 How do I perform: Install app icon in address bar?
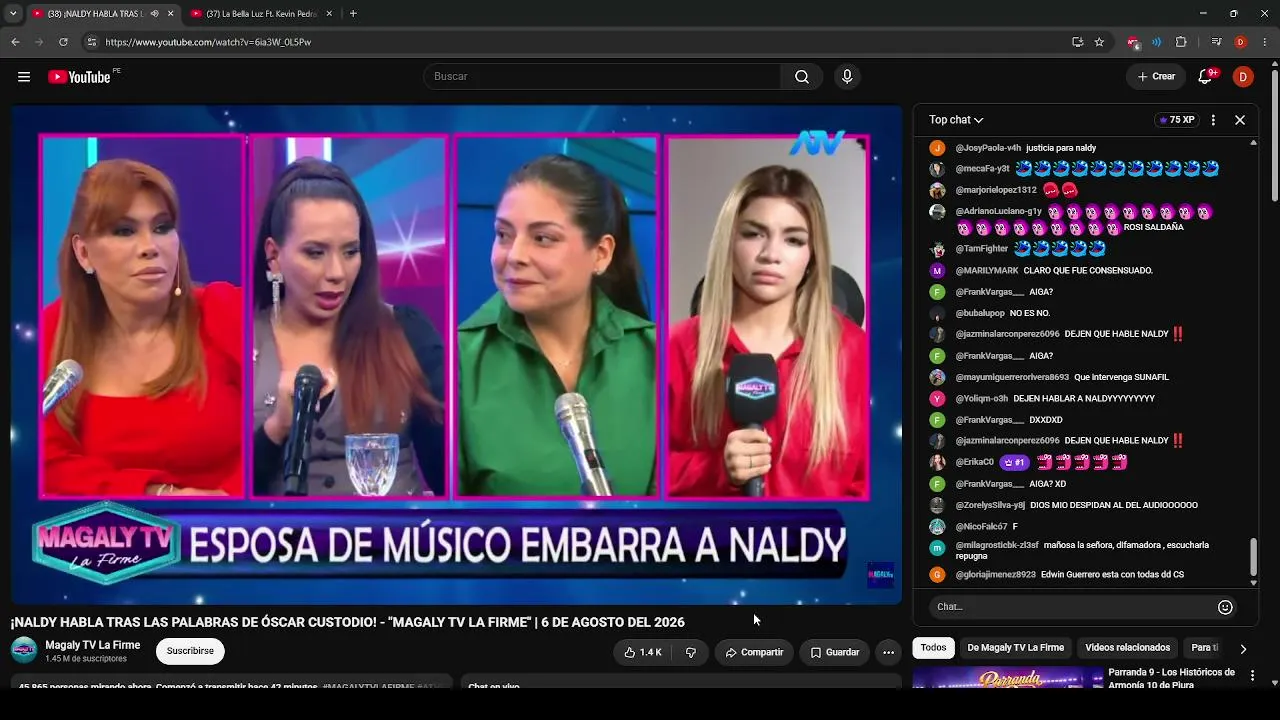(1077, 42)
